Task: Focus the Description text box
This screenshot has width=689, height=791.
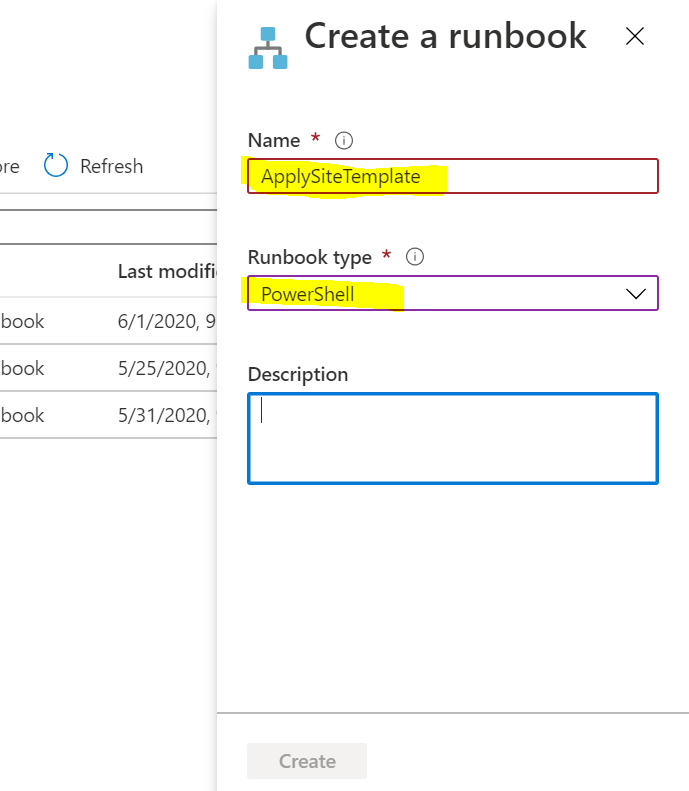Action: tap(452, 438)
